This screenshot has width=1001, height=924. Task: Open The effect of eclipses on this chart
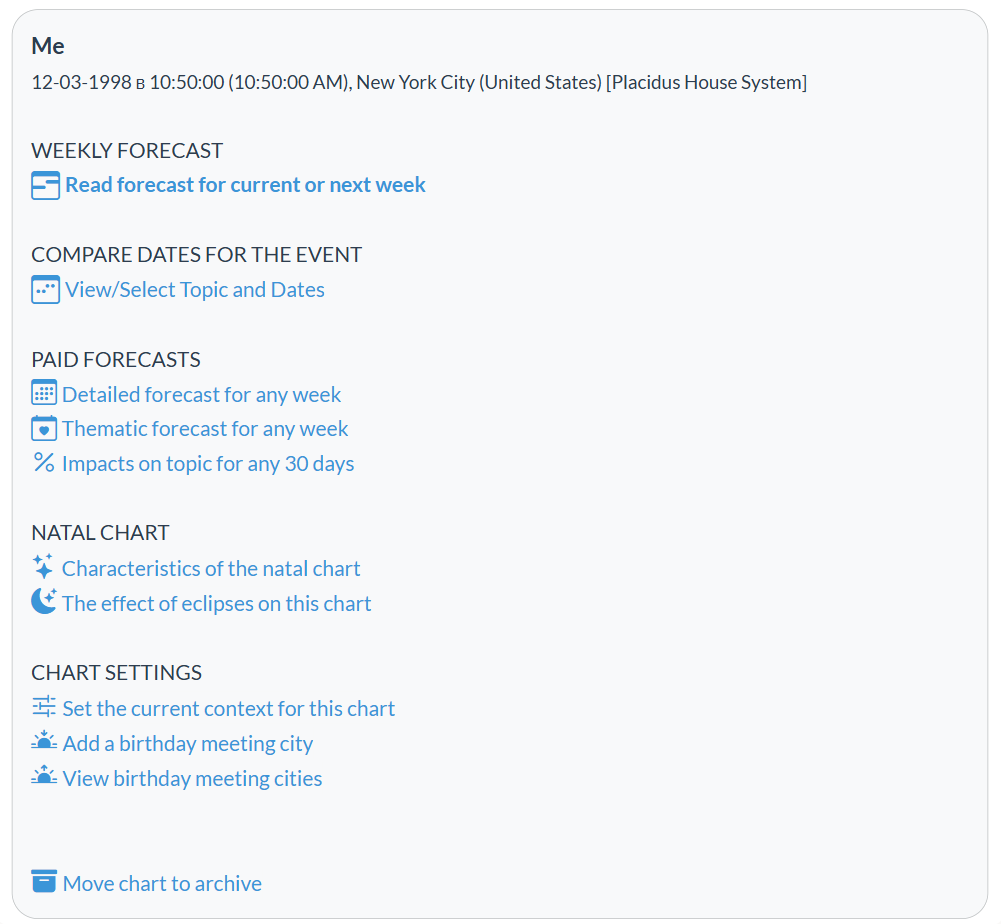216,603
